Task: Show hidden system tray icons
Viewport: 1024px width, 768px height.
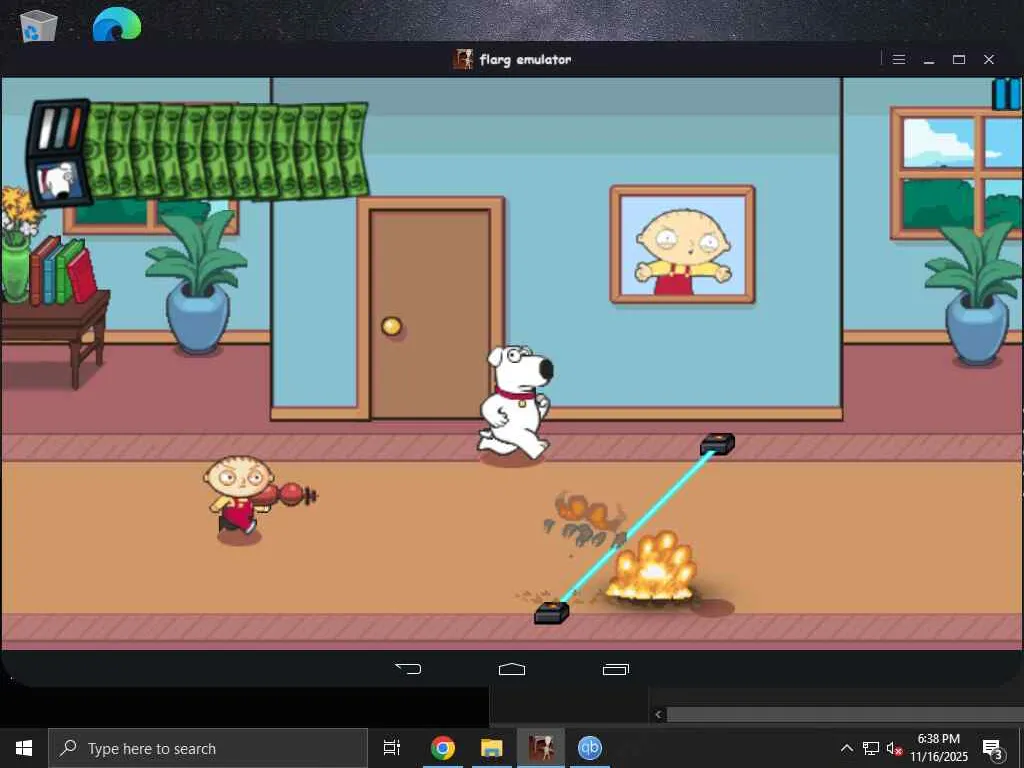Action: [846, 748]
